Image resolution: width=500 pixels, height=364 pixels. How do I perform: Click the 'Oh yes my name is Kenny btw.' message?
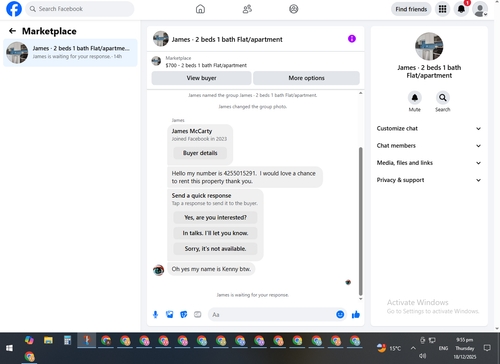point(211,269)
